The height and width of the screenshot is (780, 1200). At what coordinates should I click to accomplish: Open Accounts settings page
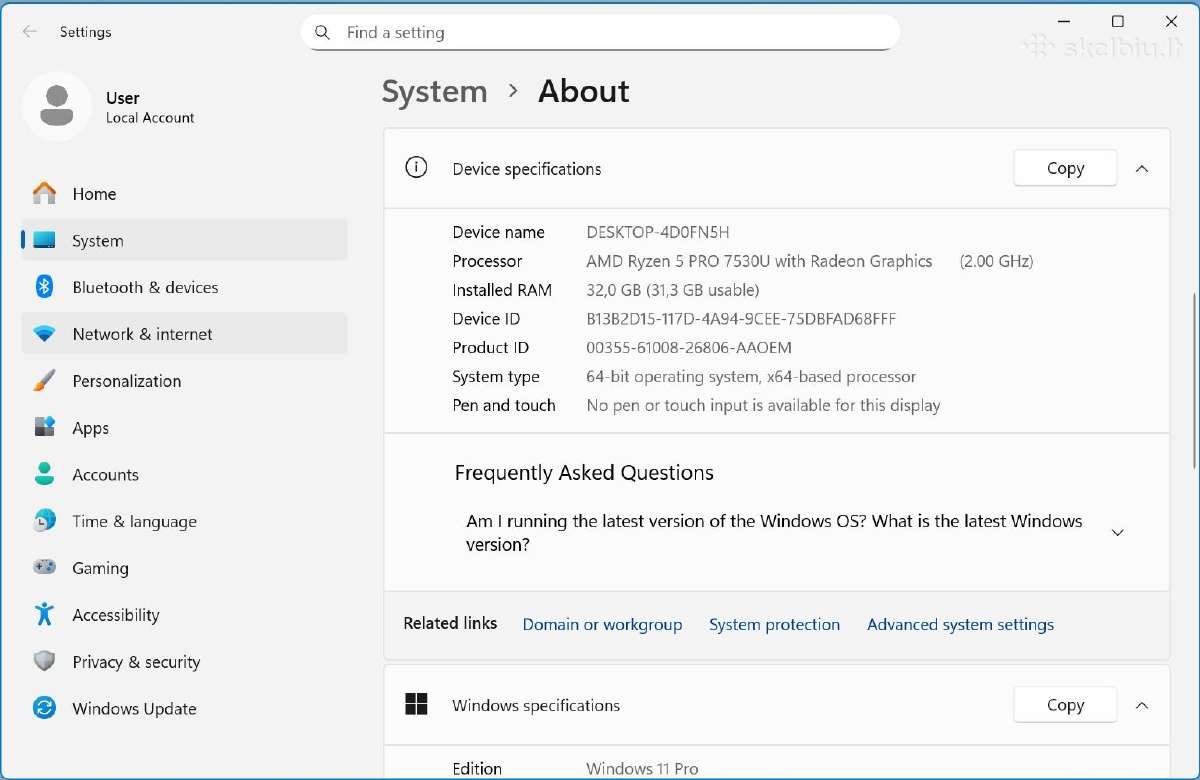(184, 474)
